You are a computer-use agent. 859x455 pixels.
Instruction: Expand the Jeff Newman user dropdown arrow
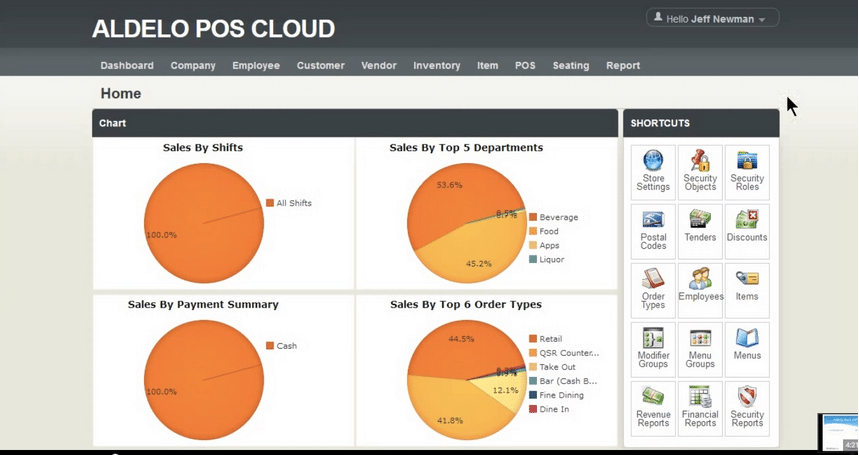click(761, 20)
